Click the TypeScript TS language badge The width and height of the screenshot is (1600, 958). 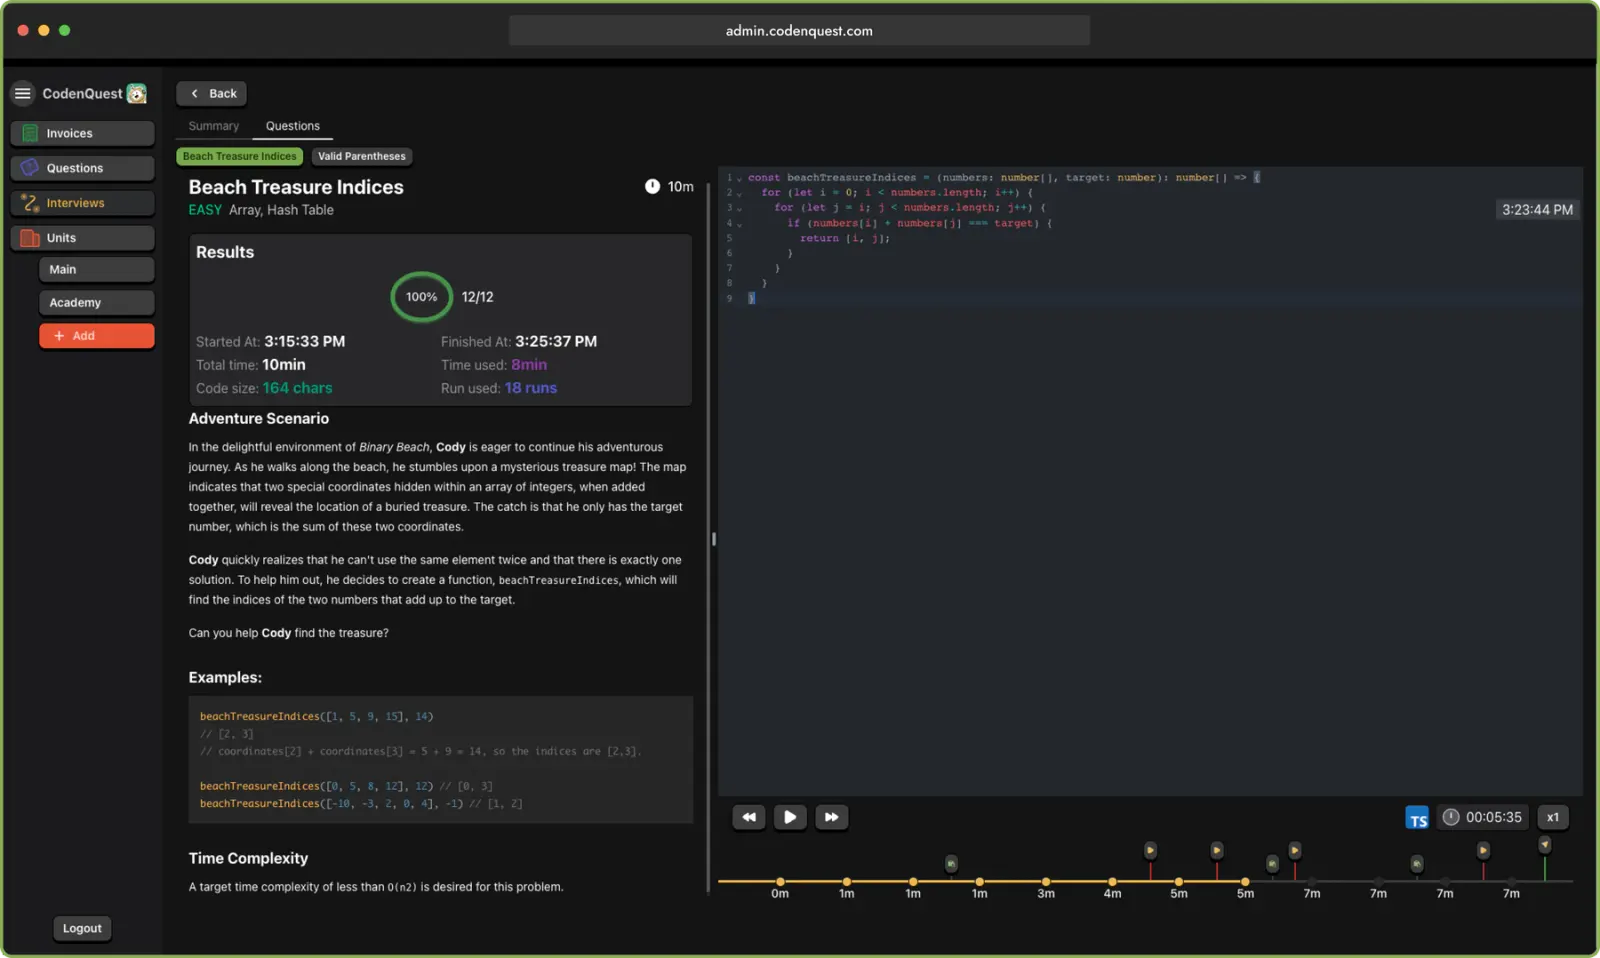1417,818
